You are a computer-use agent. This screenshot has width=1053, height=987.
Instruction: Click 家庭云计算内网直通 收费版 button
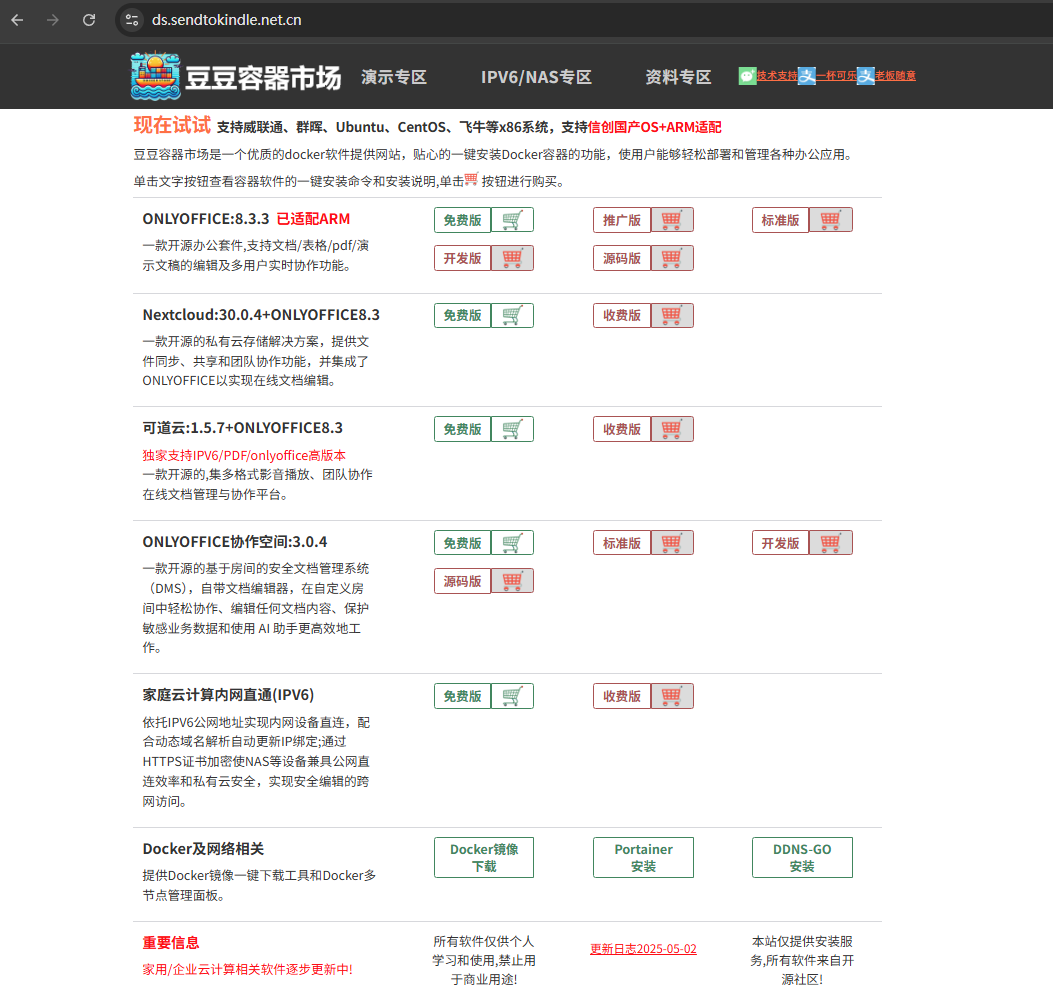(622, 696)
